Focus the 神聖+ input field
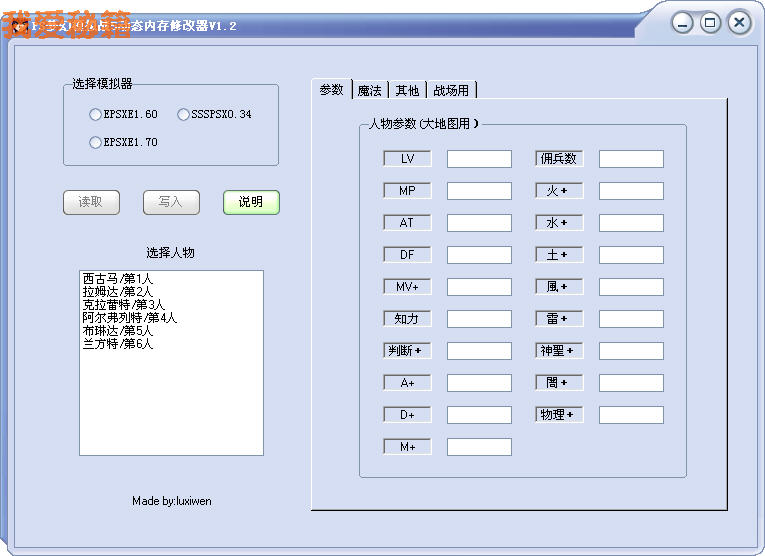 631,351
